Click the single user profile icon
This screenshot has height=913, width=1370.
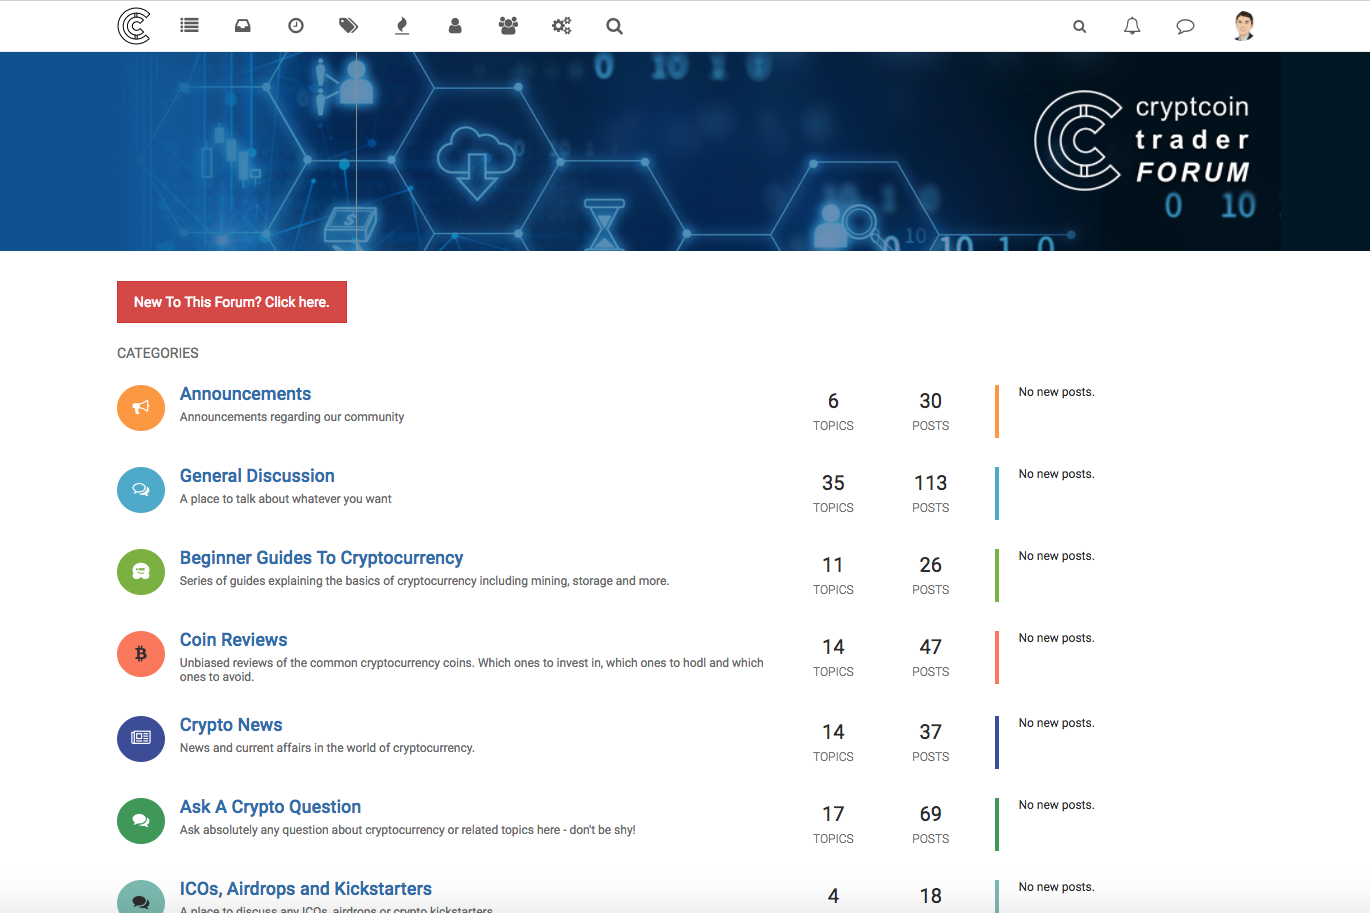click(x=454, y=26)
